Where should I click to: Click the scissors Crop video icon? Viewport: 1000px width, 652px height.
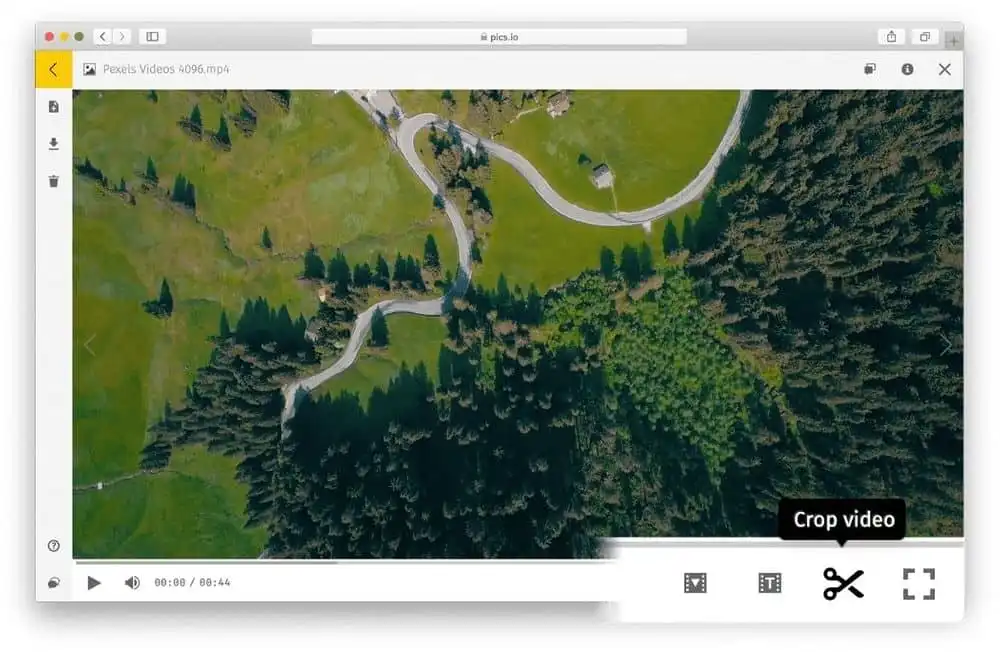coord(843,583)
